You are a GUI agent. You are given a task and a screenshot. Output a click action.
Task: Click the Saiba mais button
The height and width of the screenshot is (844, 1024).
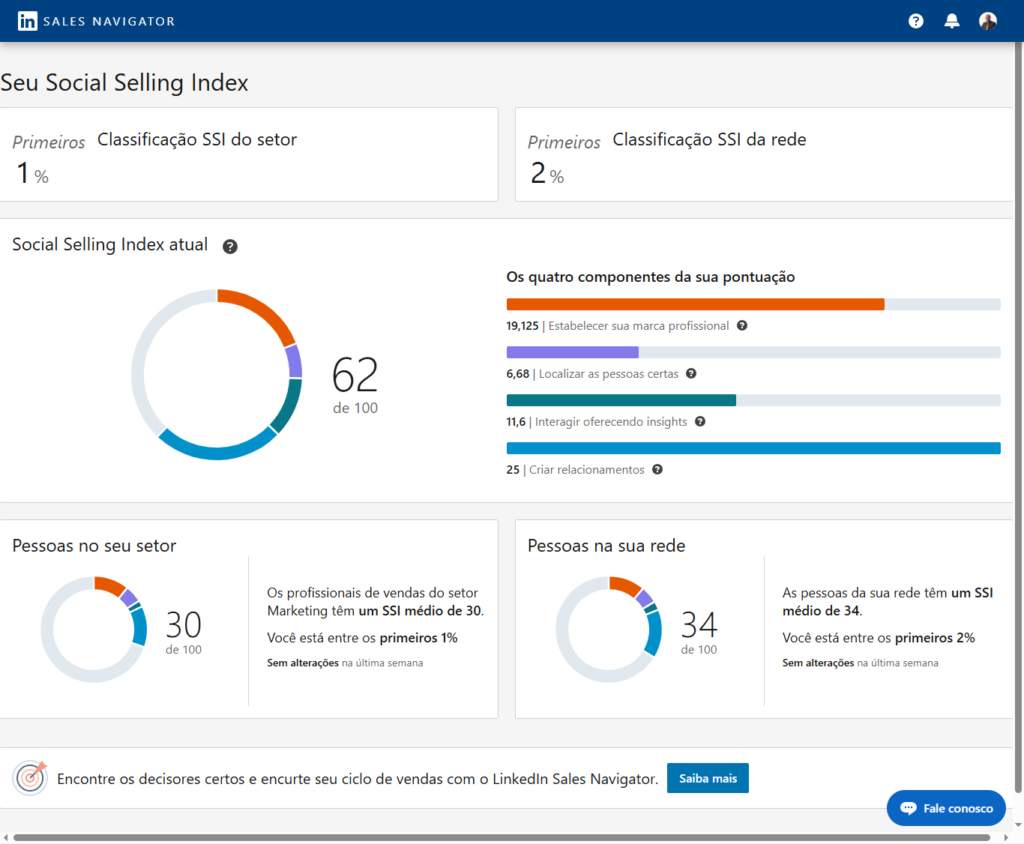point(707,778)
